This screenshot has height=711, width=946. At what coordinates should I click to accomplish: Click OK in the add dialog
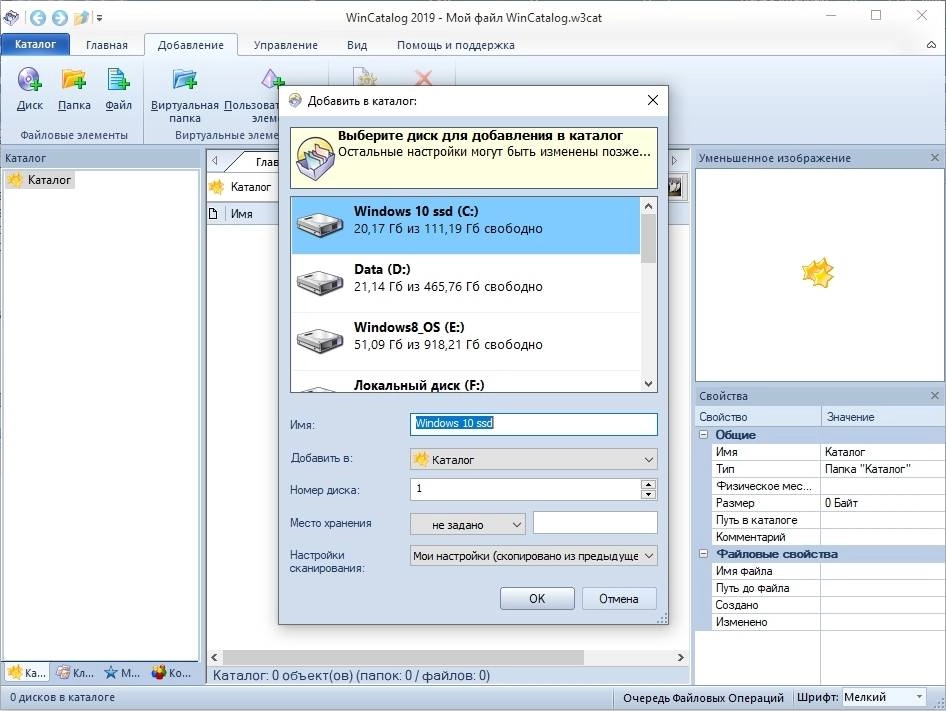coord(537,599)
